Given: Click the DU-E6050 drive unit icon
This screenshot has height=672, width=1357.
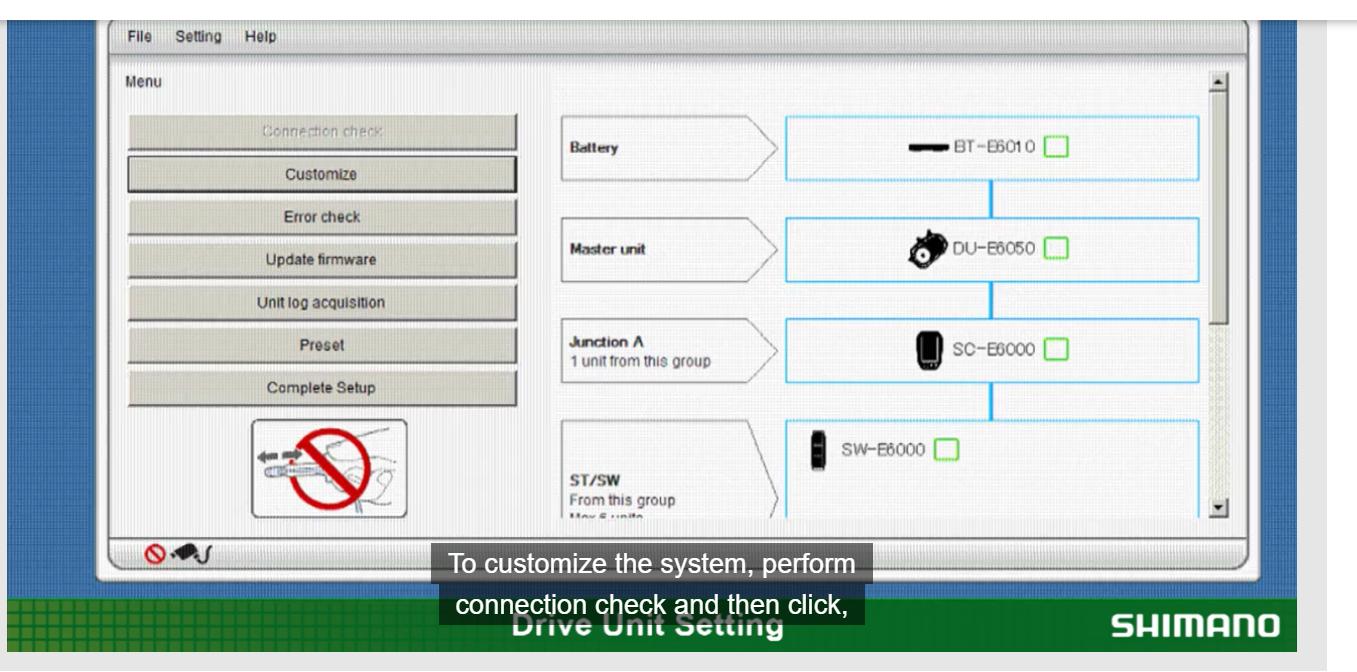Looking at the screenshot, I should pyautogui.click(x=927, y=248).
